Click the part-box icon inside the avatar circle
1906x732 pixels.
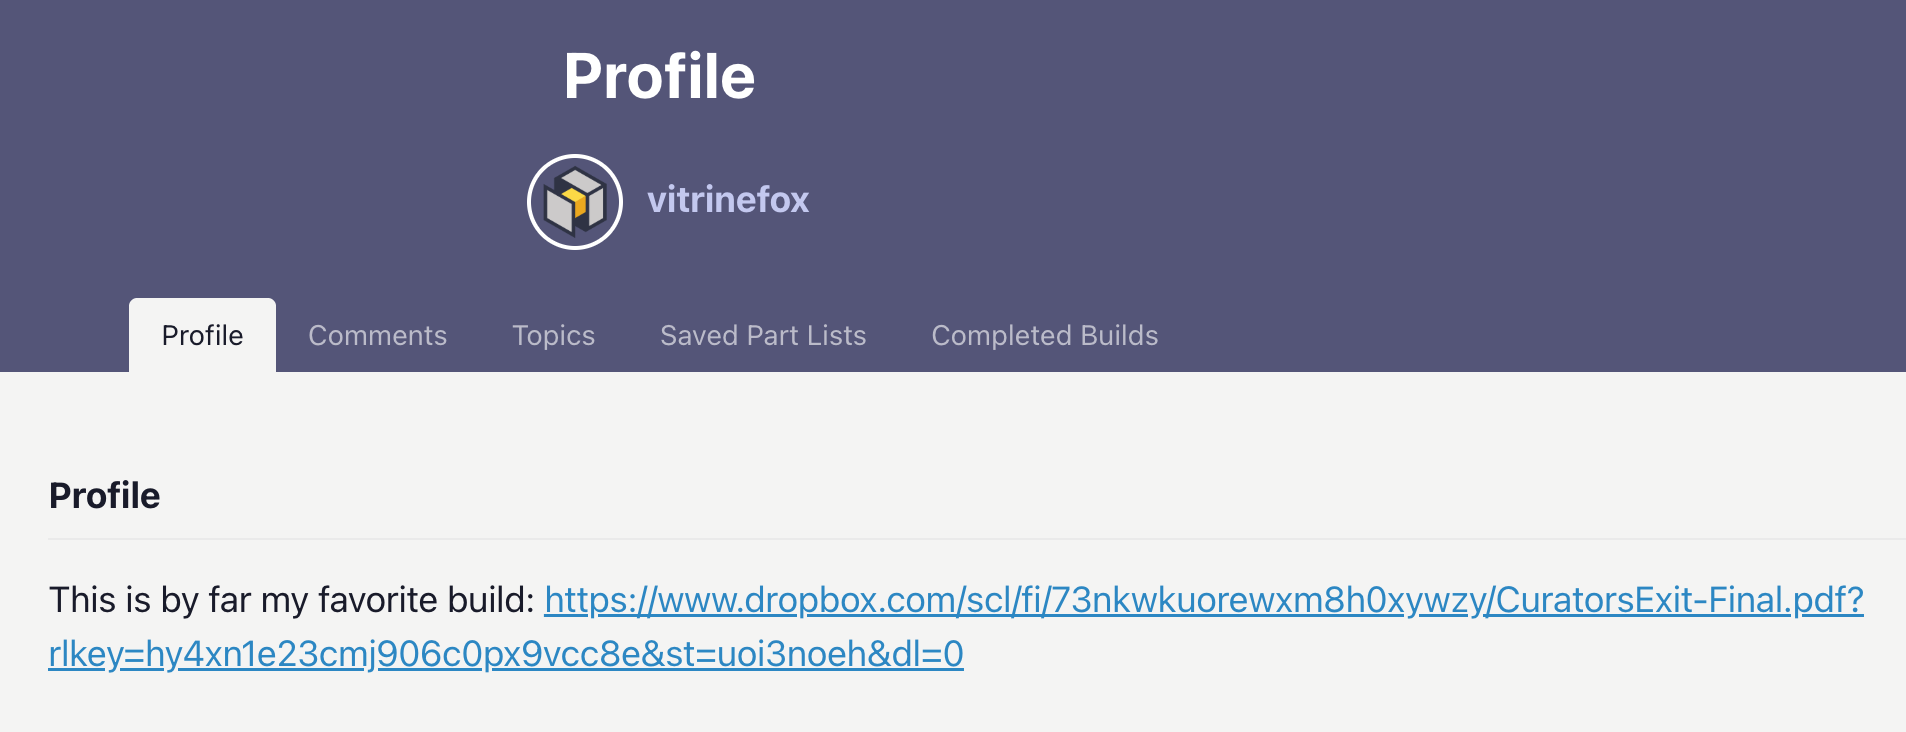point(575,200)
